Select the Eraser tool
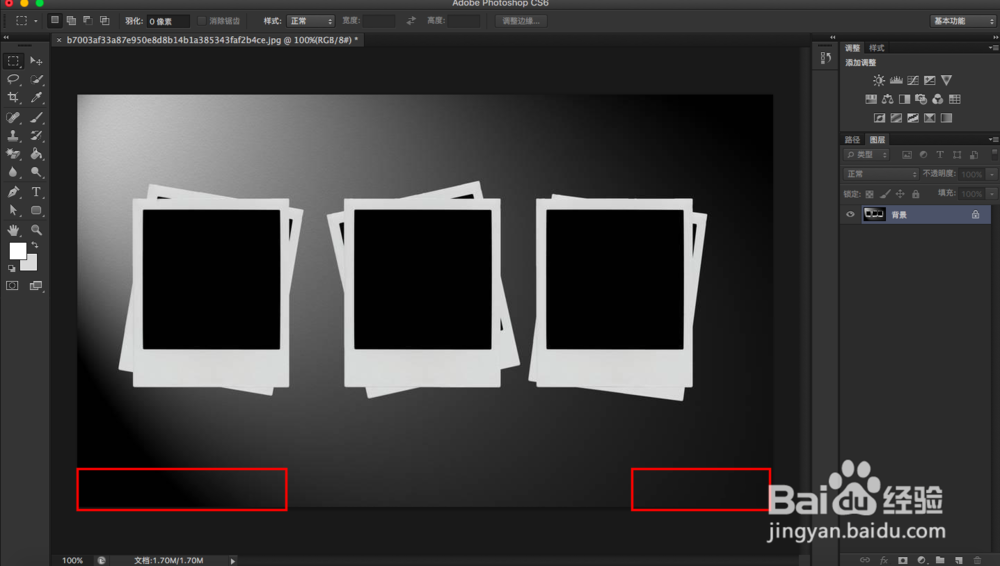Viewport: 1000px width, 566px height. tap(13, 154)
